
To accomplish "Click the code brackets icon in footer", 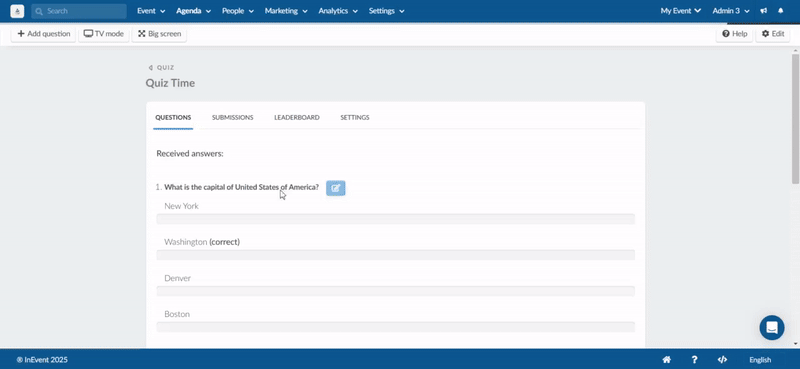I will click(x=722, y=359).
